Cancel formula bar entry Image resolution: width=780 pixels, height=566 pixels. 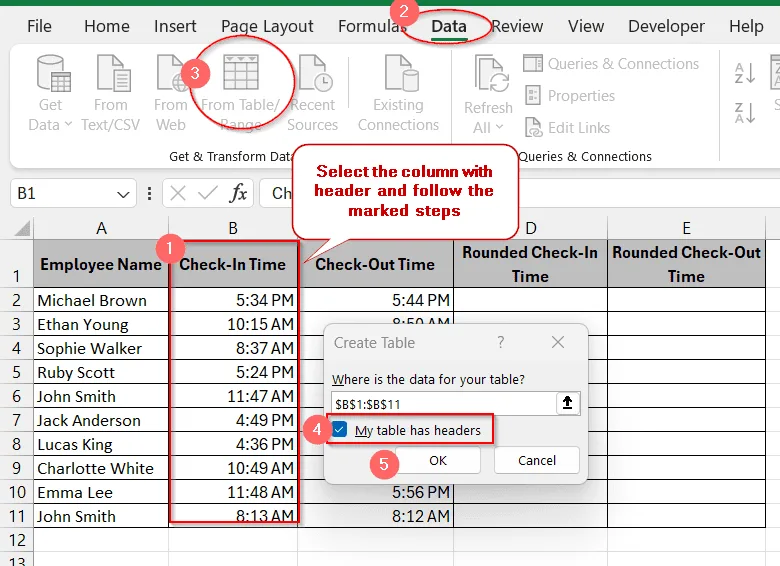178,193
